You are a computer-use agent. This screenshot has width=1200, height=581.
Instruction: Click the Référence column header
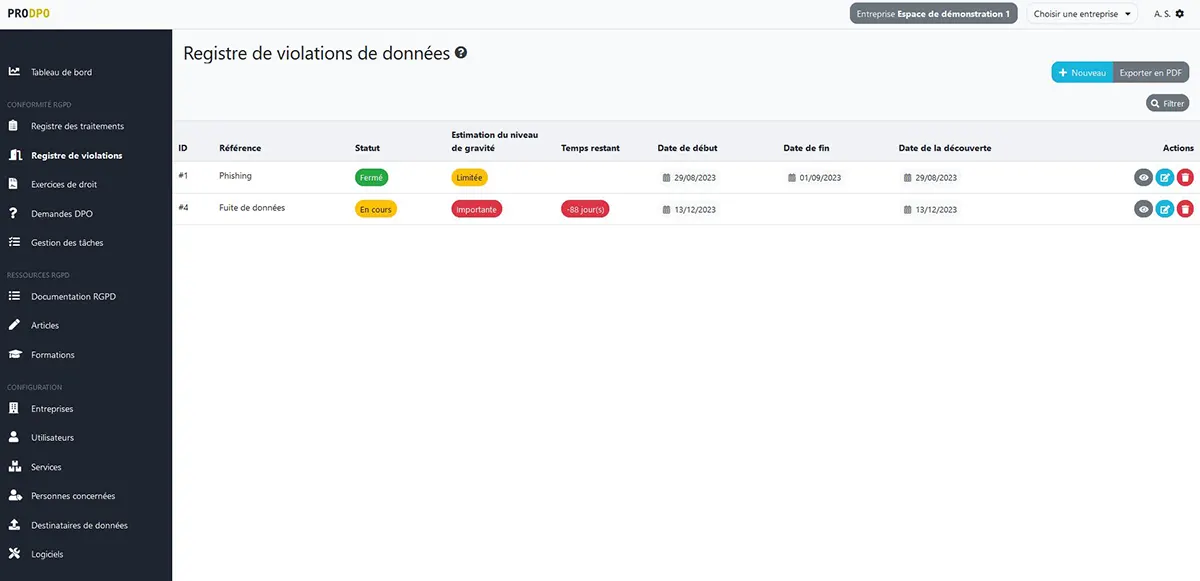point(240,148)
